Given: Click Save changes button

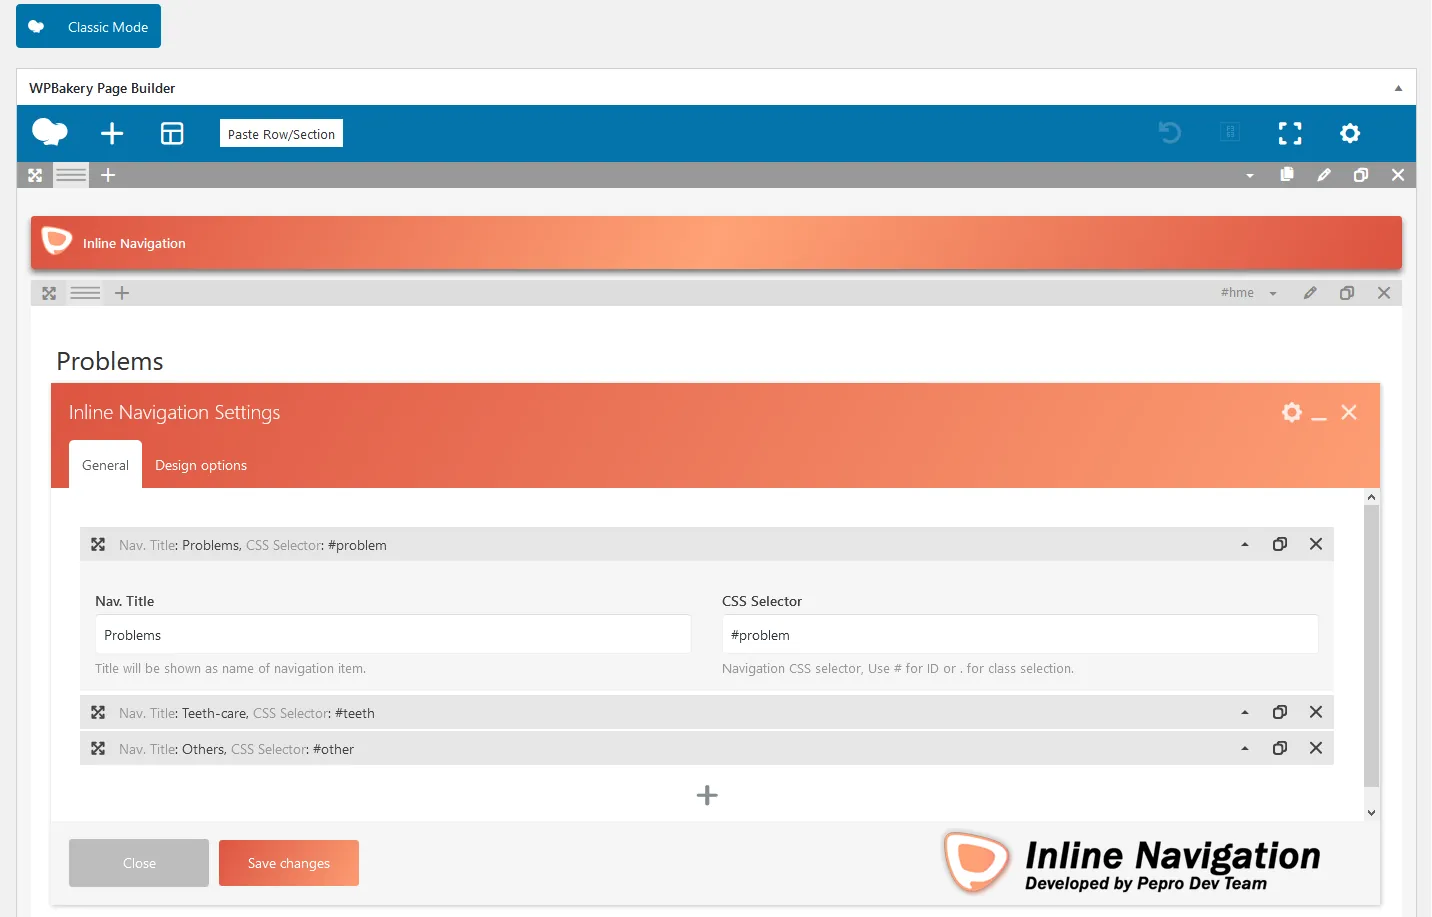Looking at the screenshot, I should tap(289, 863).
